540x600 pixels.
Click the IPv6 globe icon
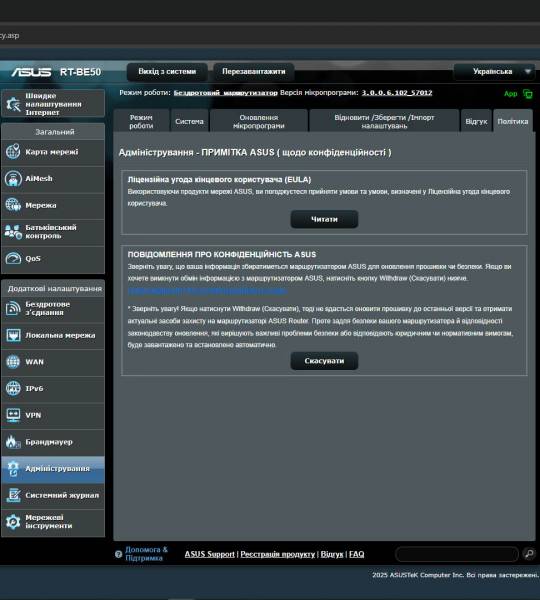click(x=13, y=388)
